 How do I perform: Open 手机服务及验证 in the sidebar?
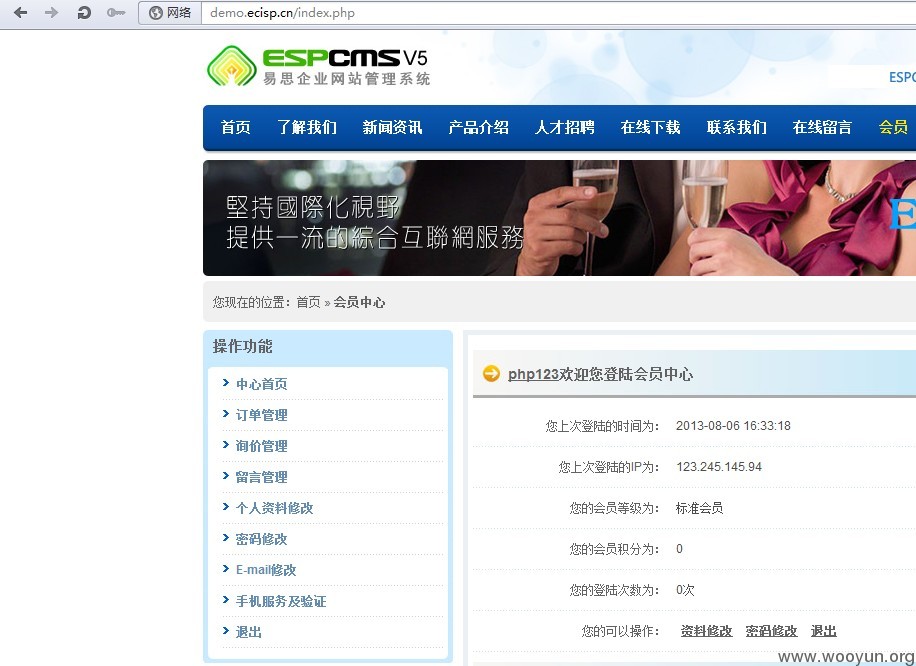coord(281,601)
